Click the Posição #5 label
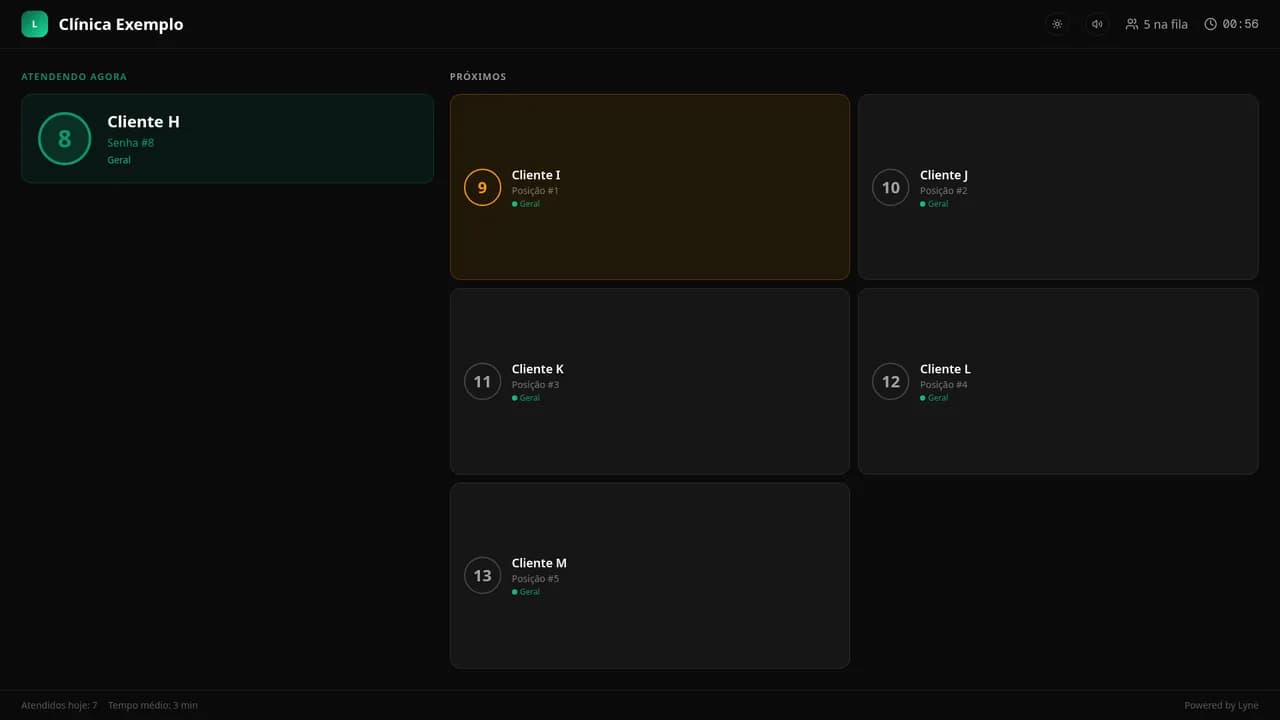This screenshot has height=720, width=1280. (535, 579)
